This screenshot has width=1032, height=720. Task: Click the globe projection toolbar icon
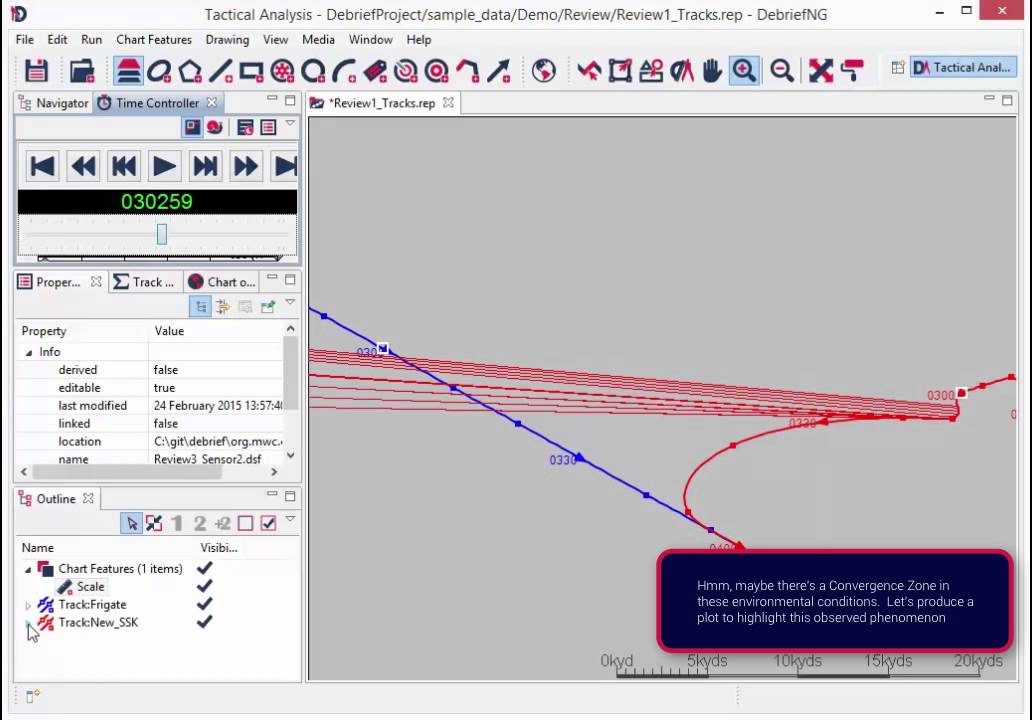(544, 70)
